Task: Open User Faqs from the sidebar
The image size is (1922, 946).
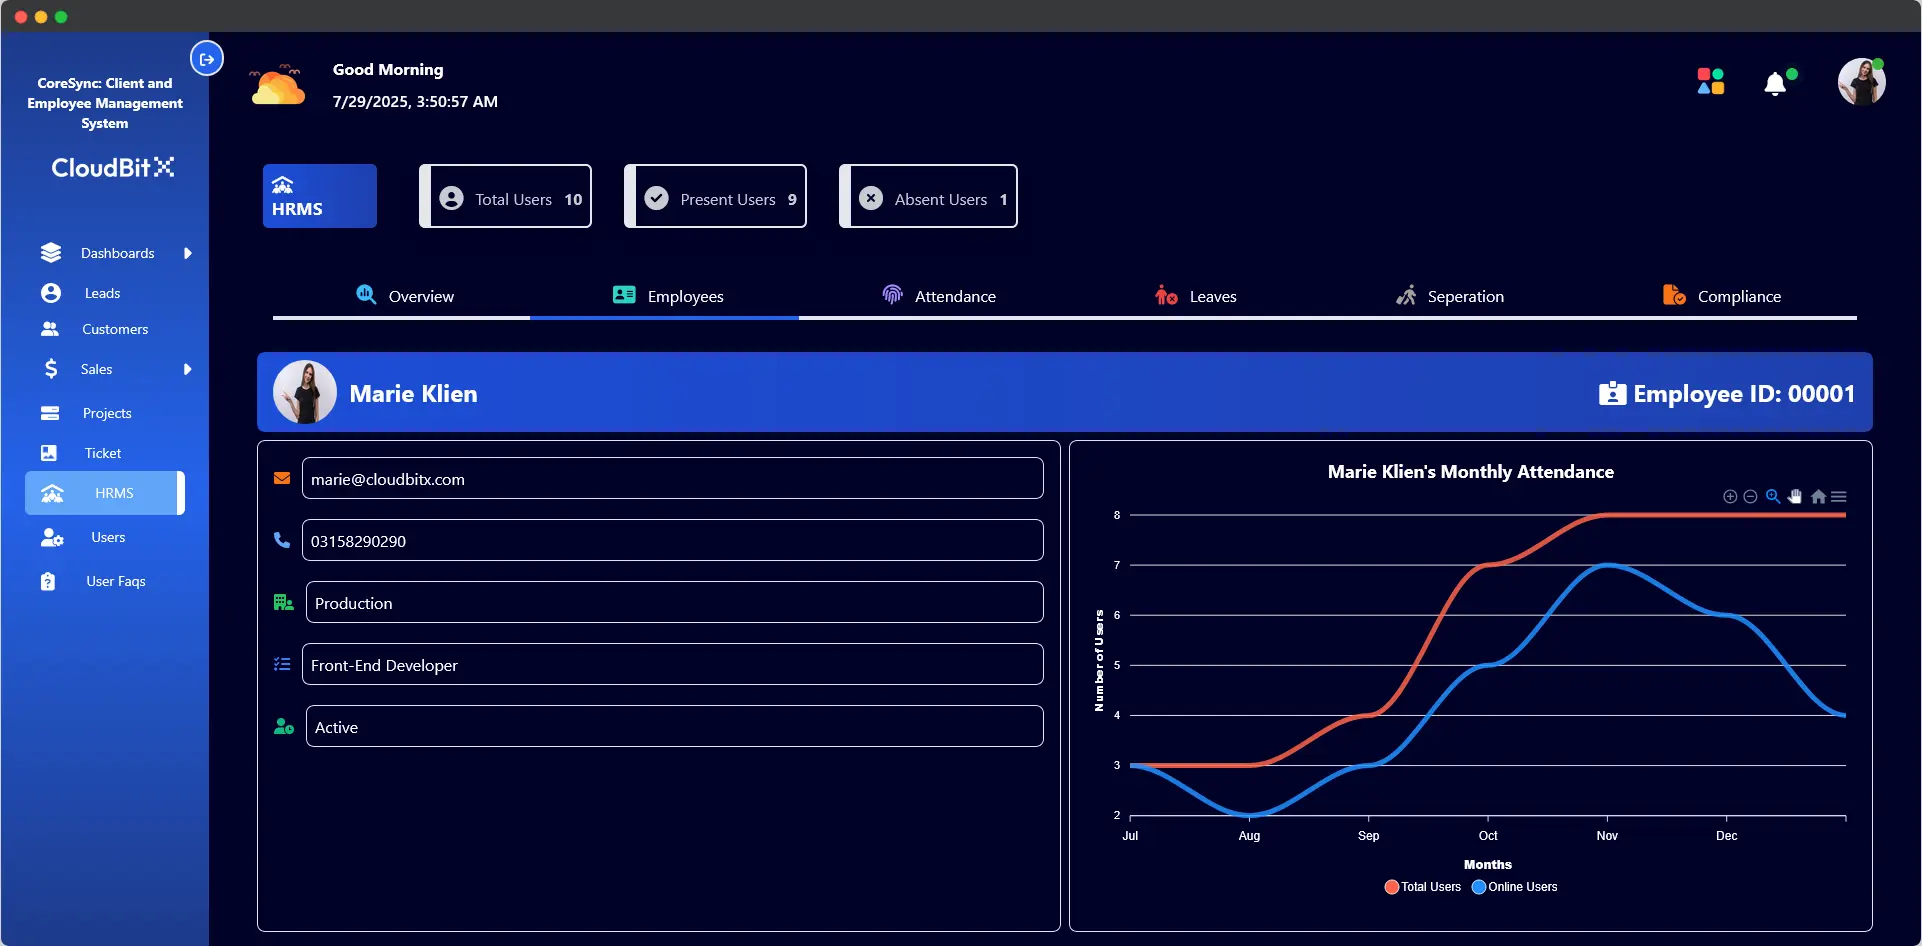Action: 115,581
